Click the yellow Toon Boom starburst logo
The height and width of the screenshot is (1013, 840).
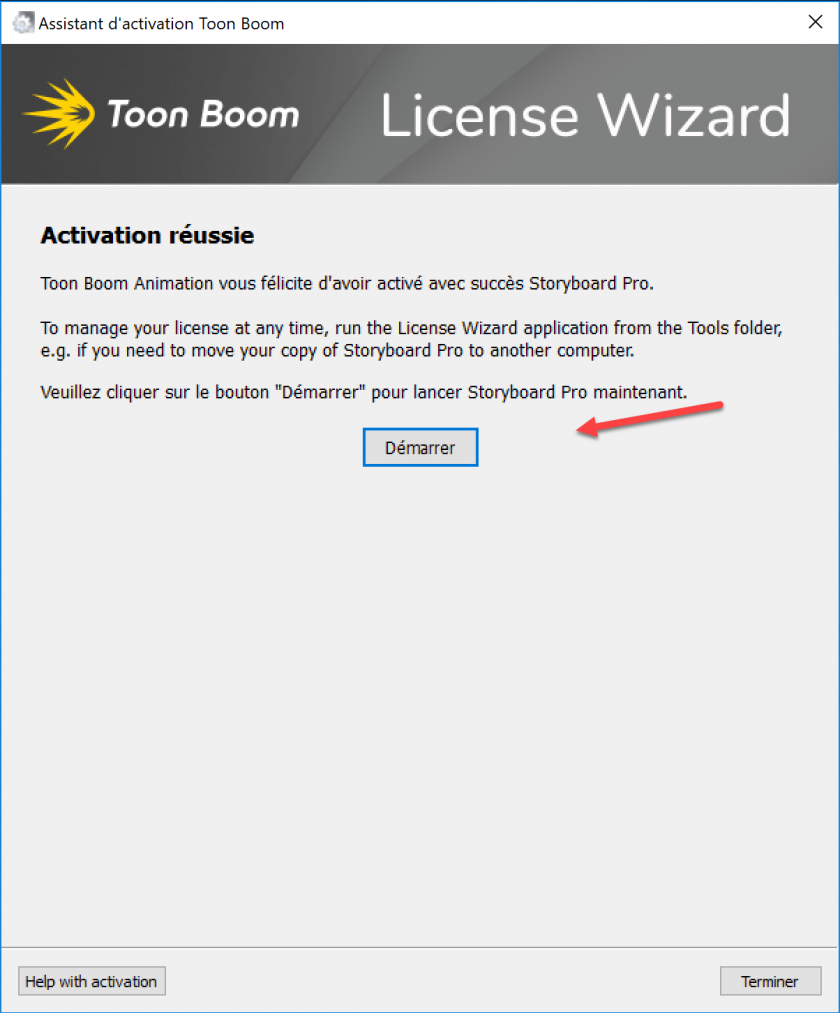pos(59,113)
